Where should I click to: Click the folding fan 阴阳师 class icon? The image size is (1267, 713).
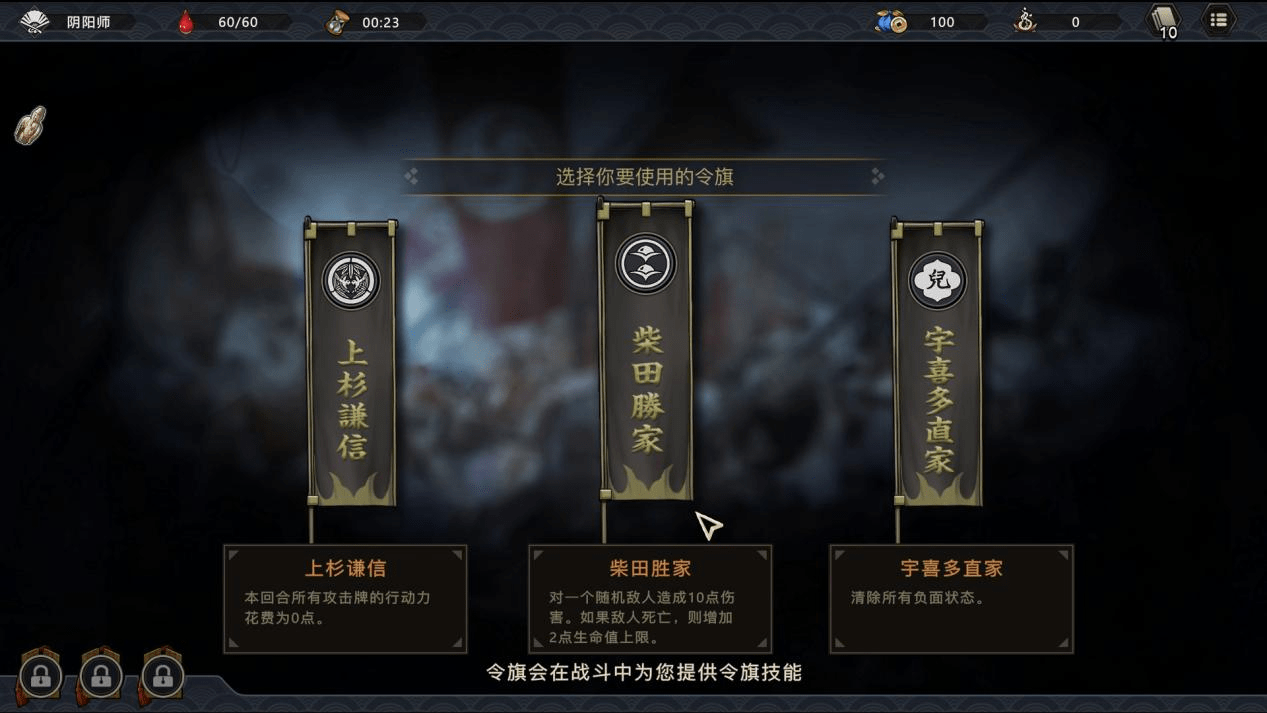pos(35,21)
